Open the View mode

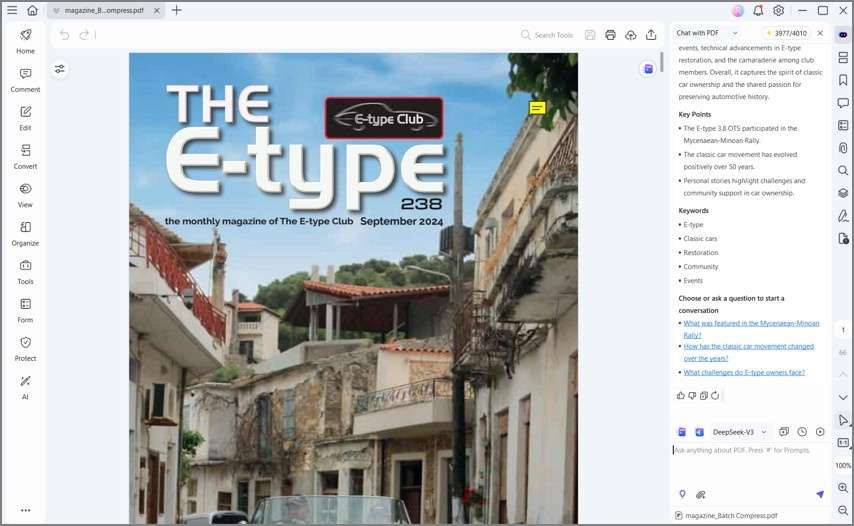tap(25, 195)
